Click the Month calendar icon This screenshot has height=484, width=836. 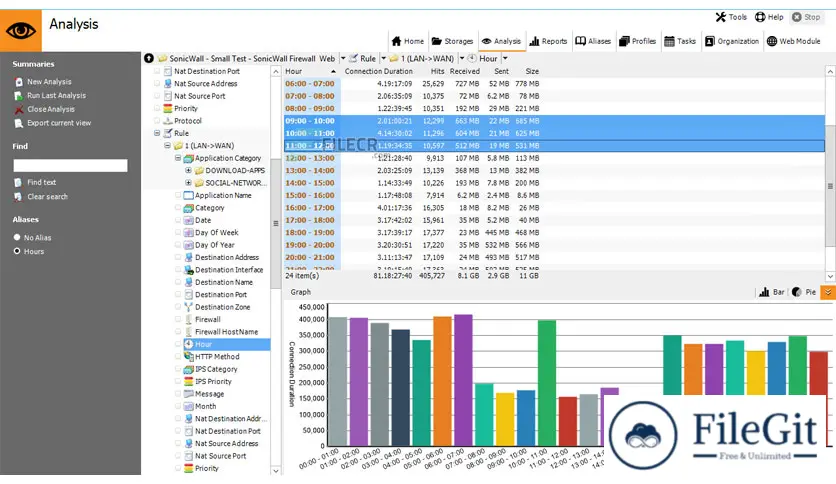(189, 406)
